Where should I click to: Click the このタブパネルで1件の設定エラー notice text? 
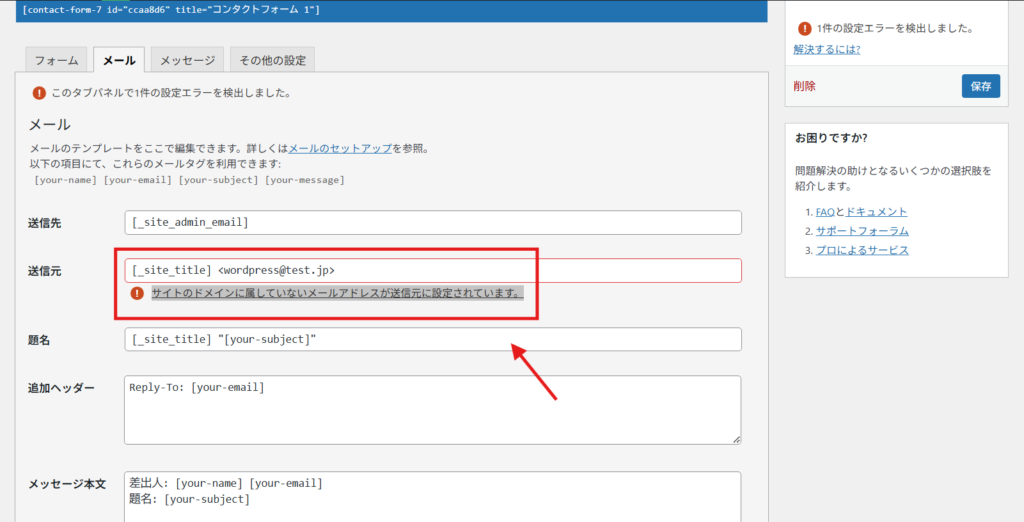point(171,93)
